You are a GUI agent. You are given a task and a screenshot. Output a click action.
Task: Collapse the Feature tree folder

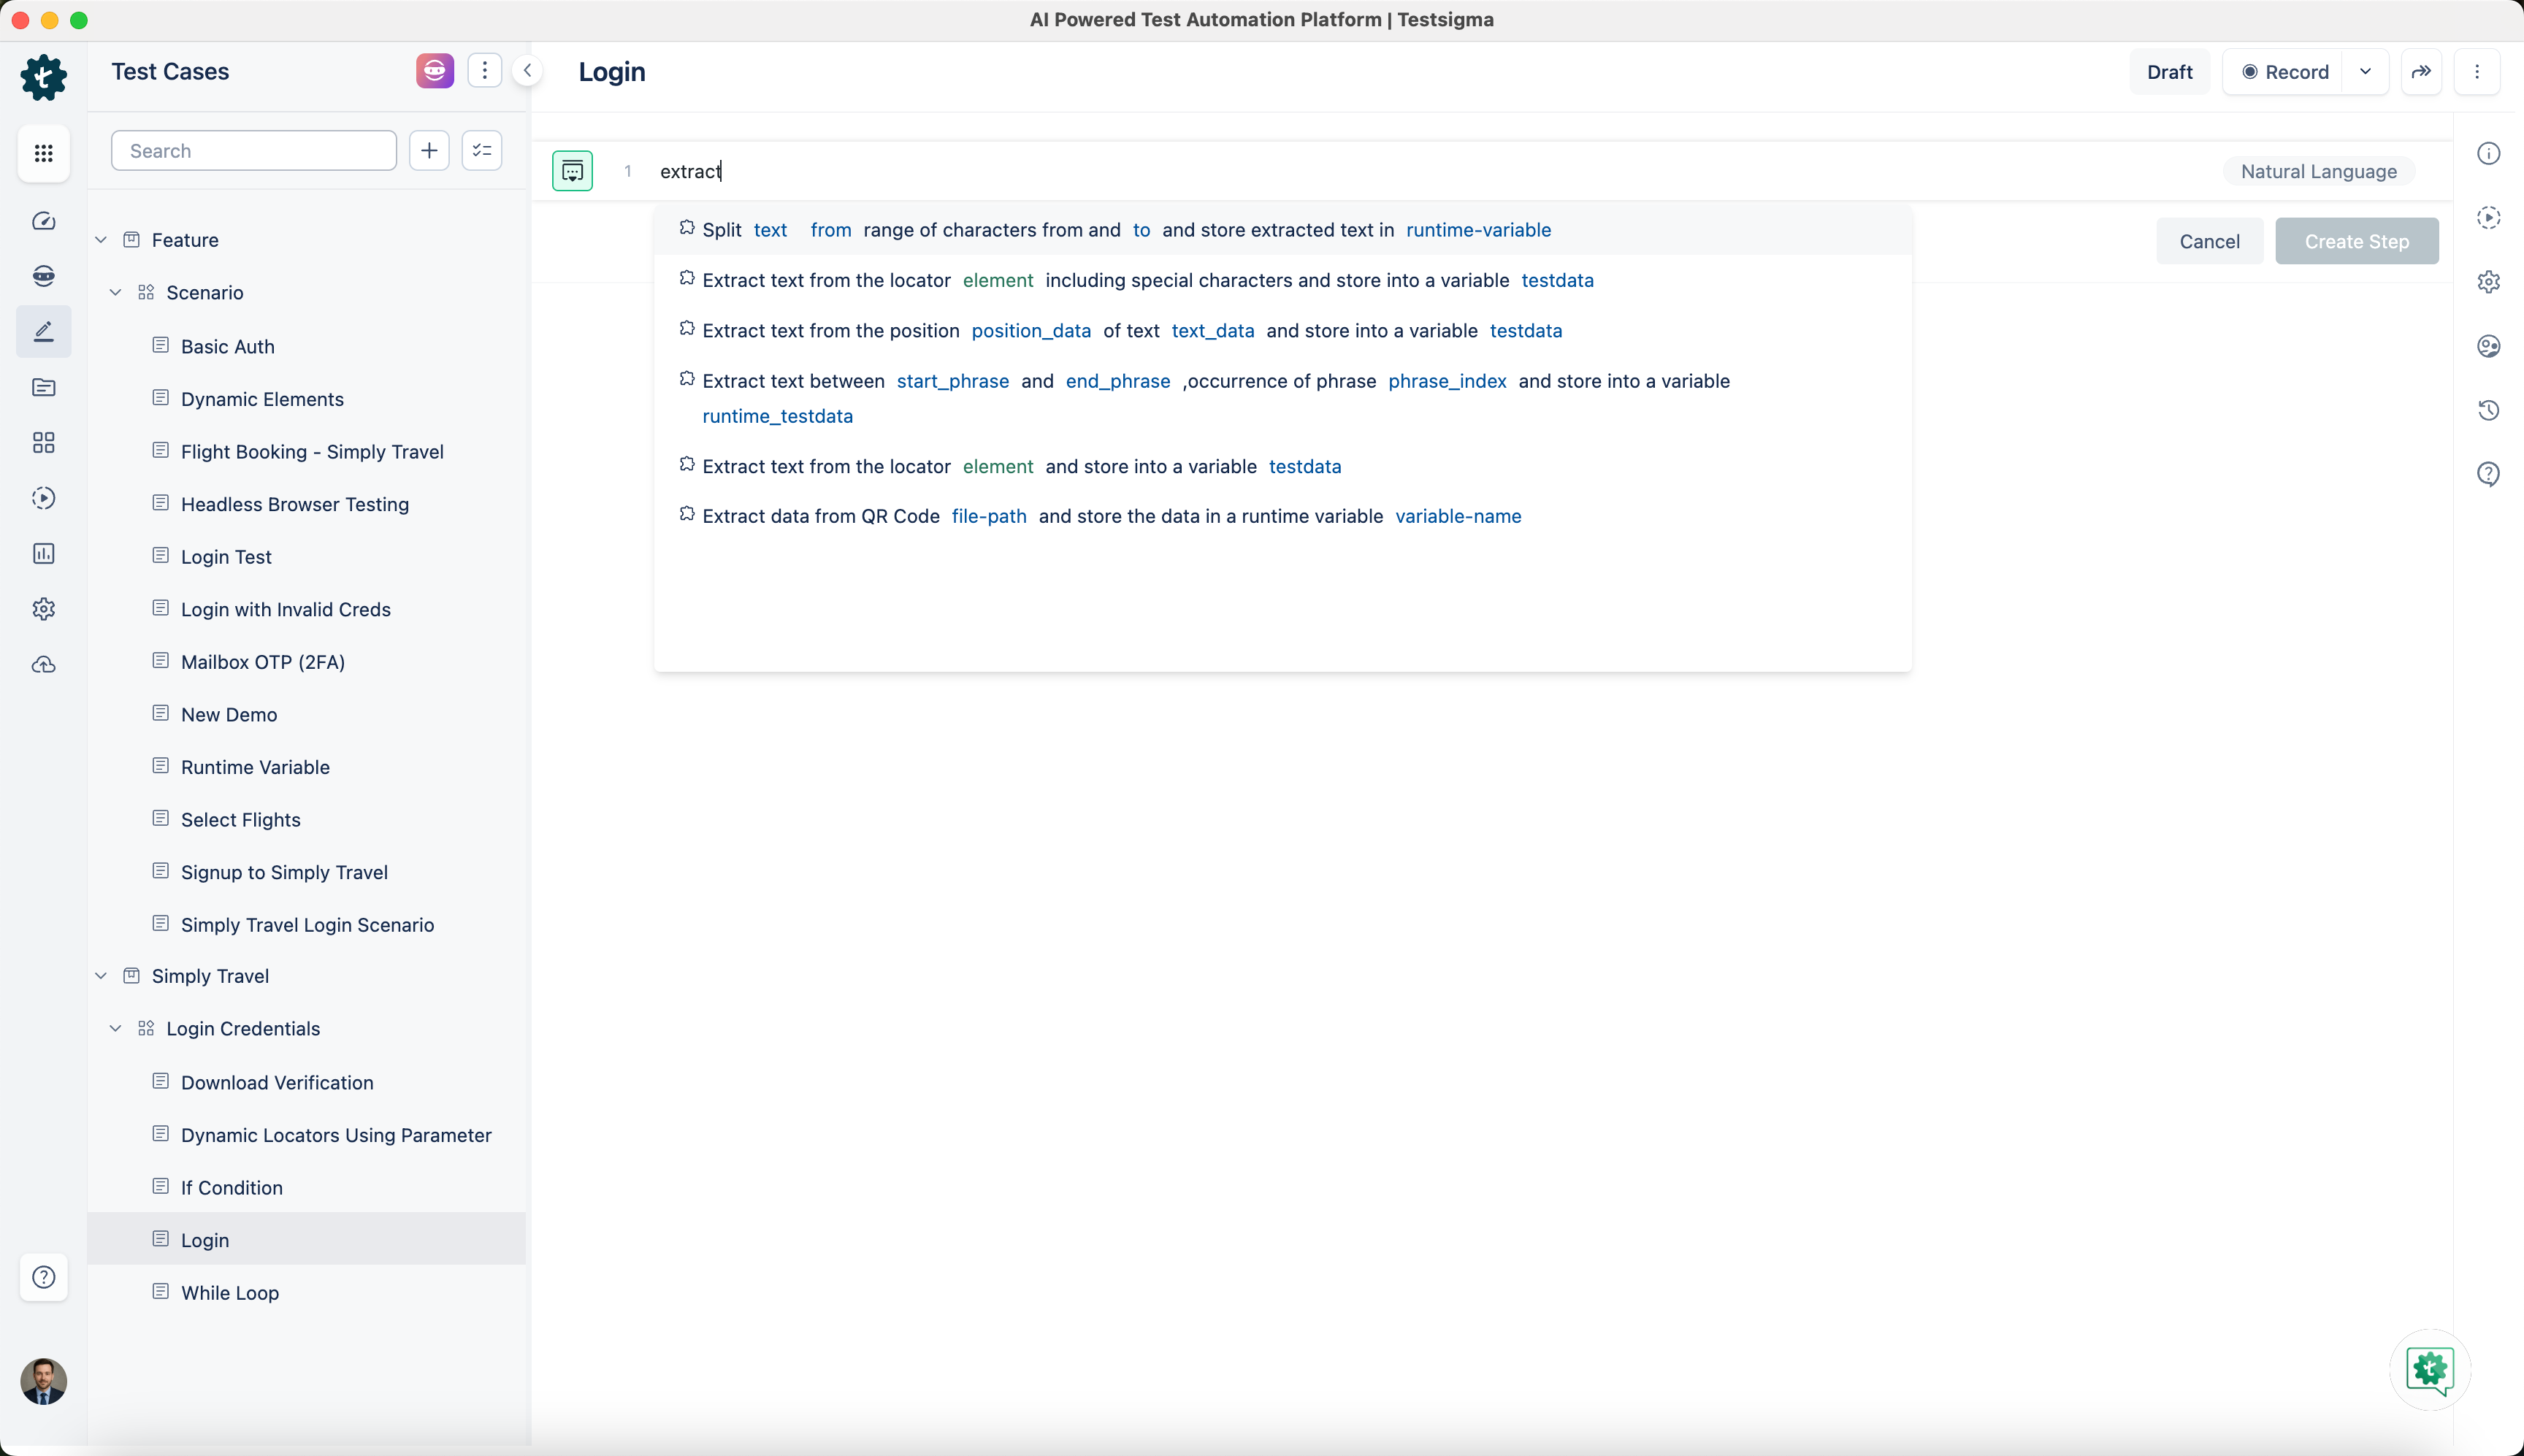pos(101,240)
